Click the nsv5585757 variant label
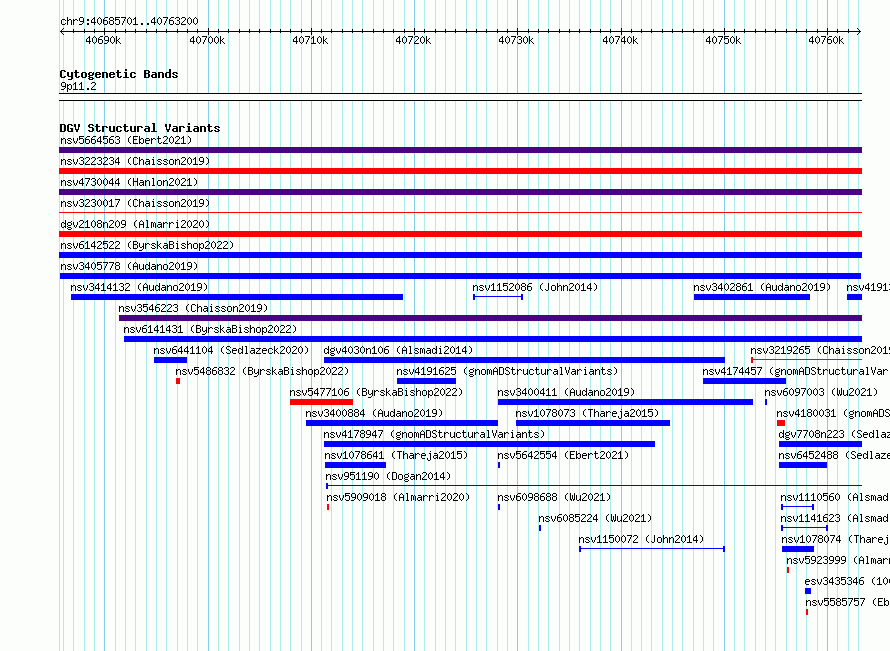890x651 pixels. [x=847, y=602]
